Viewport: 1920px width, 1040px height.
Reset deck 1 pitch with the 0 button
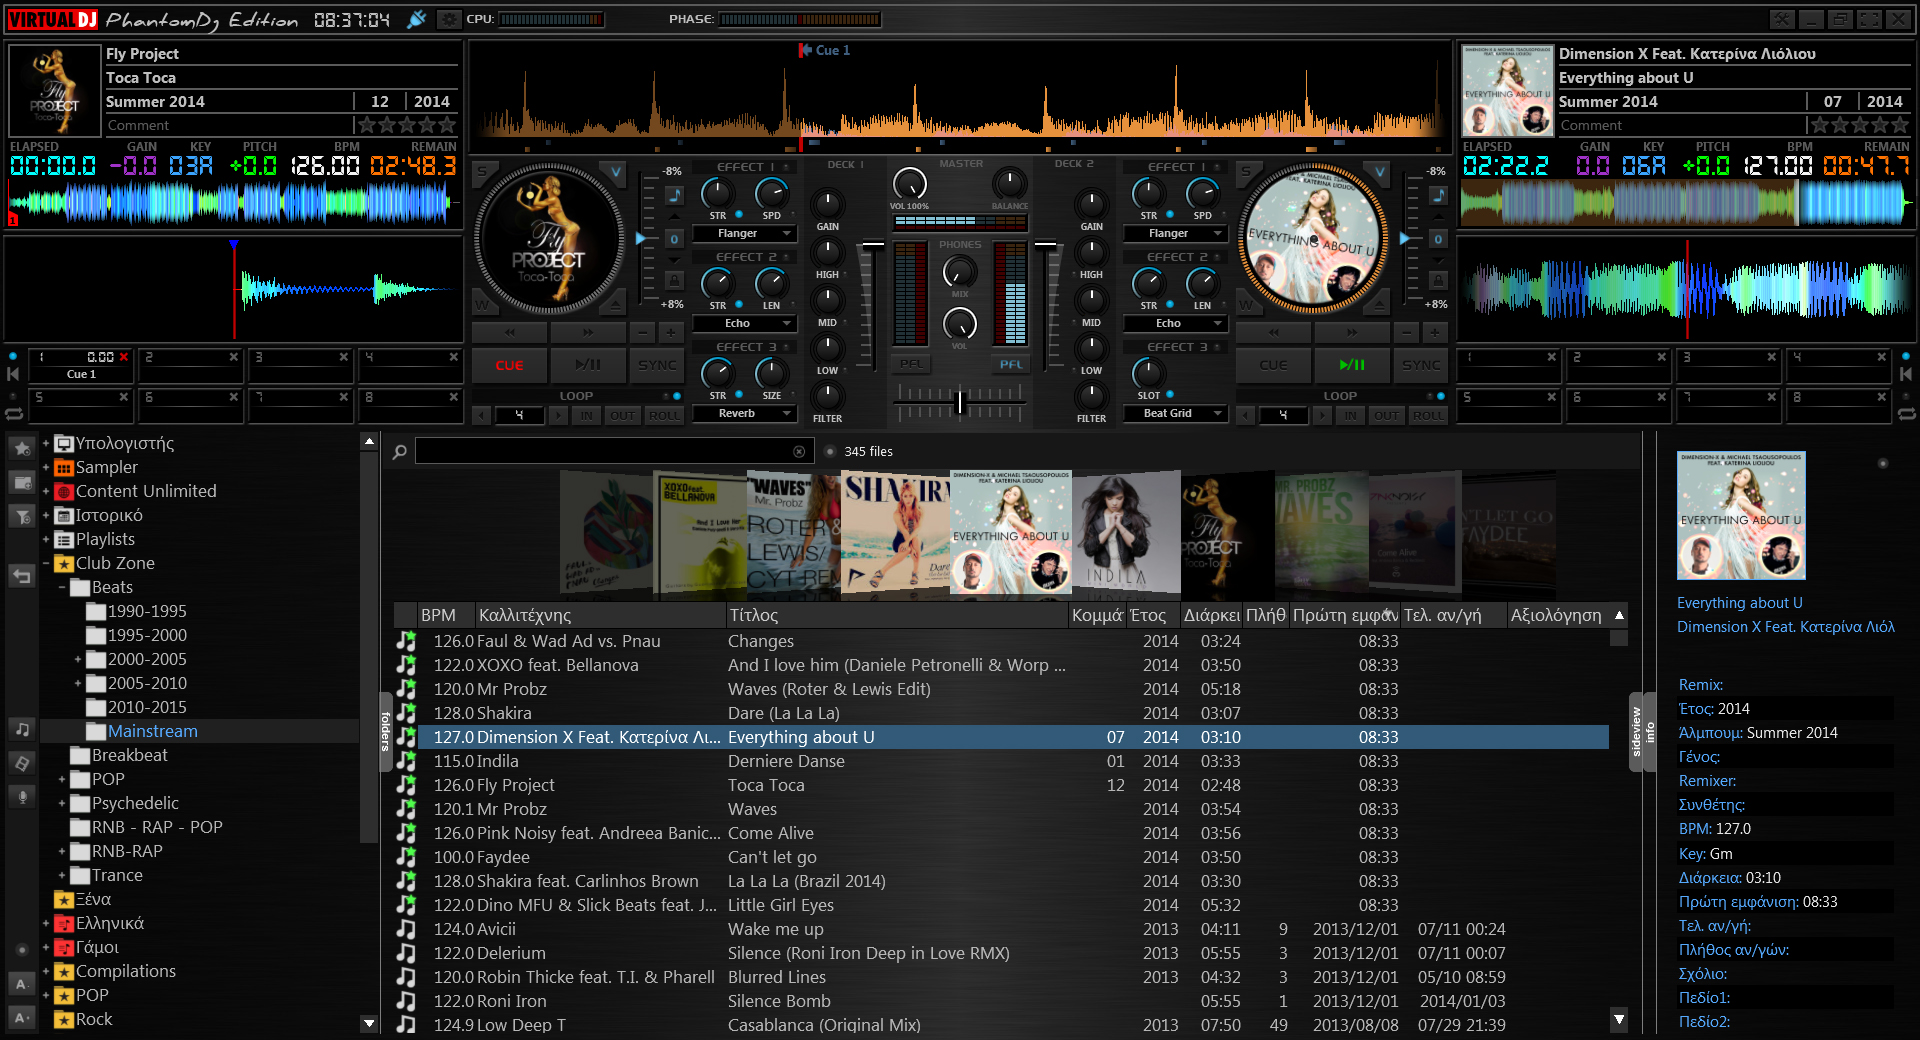(674, 239)
